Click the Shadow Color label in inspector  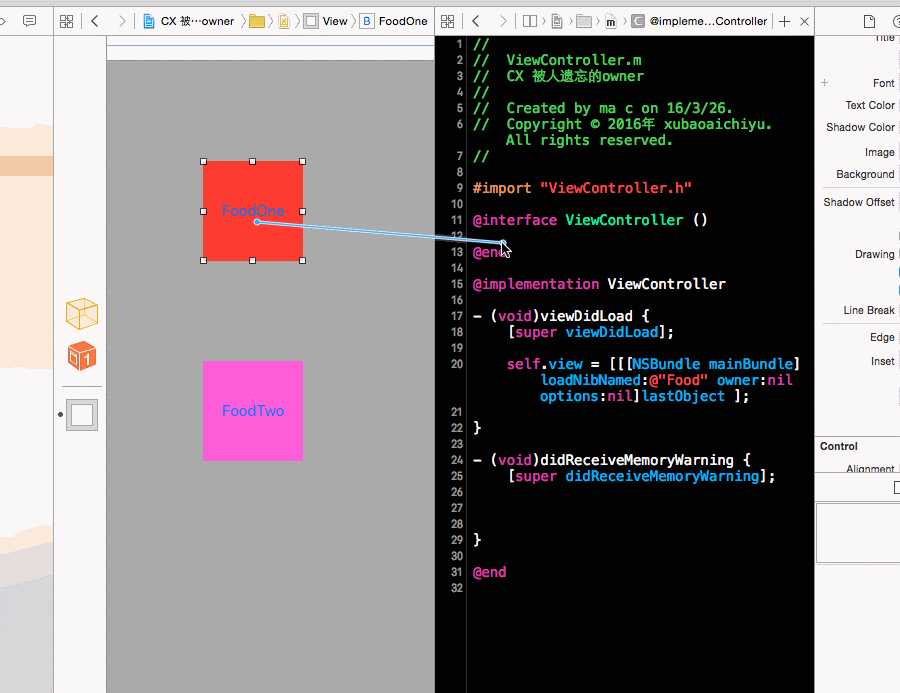860,127
